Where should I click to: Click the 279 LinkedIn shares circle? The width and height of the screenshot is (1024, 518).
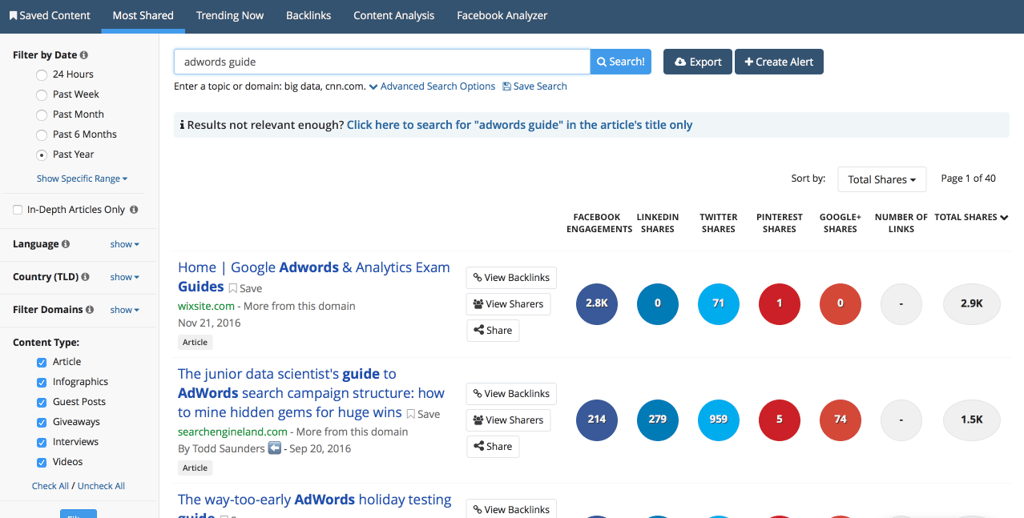pyautogui.click(x=658, y=420)
